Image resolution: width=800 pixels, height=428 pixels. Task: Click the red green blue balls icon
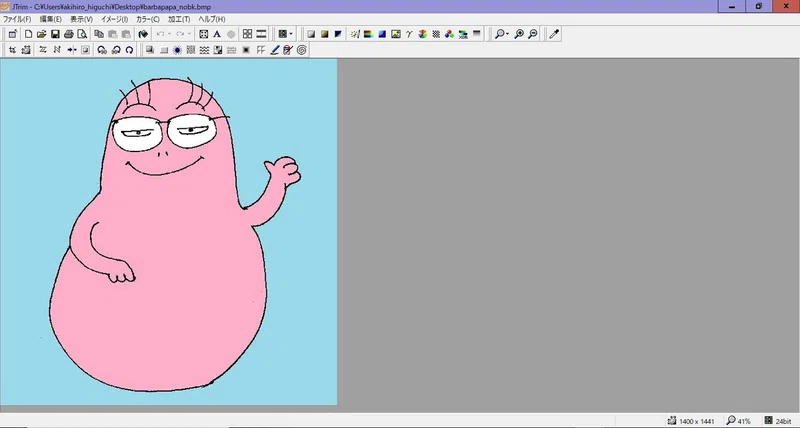[x=449, y=34]
